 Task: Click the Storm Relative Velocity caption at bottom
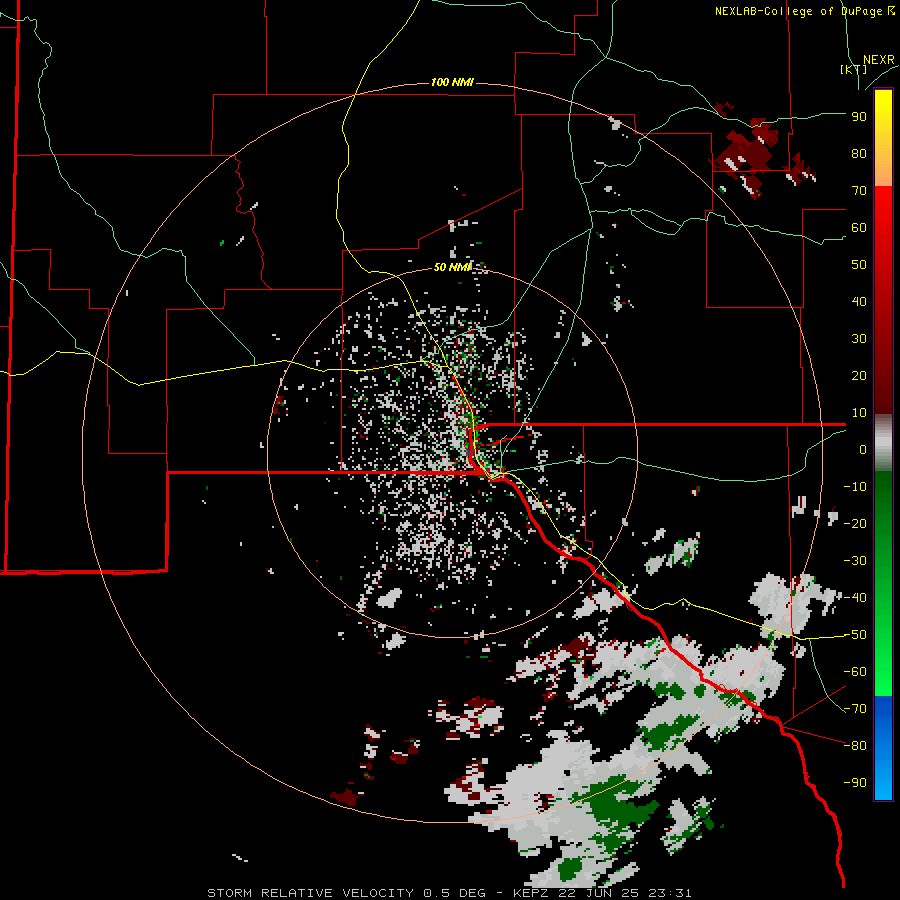tap(449, 893)
